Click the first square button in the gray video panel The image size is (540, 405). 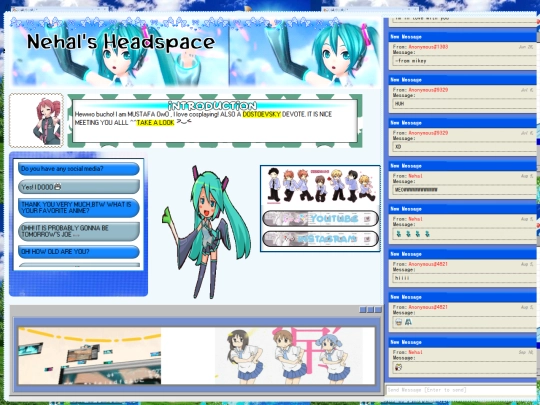tap(363, 310)
